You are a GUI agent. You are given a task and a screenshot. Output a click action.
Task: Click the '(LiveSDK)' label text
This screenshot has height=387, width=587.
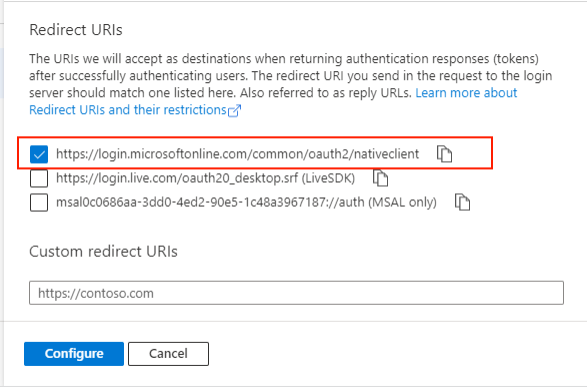click(x=328, y=178)
